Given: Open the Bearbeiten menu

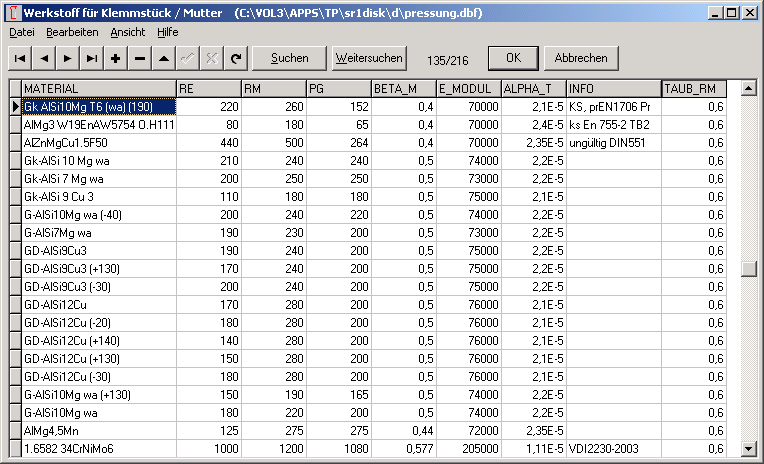Looking at the screenshot, I should (x=72, y=32).
